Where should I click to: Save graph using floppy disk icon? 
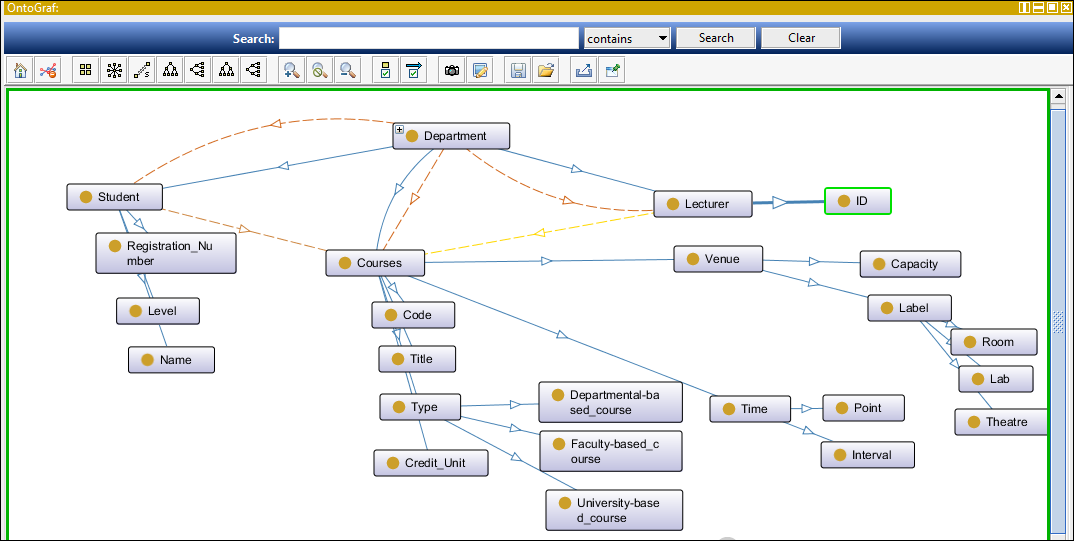tap(518, 70)
